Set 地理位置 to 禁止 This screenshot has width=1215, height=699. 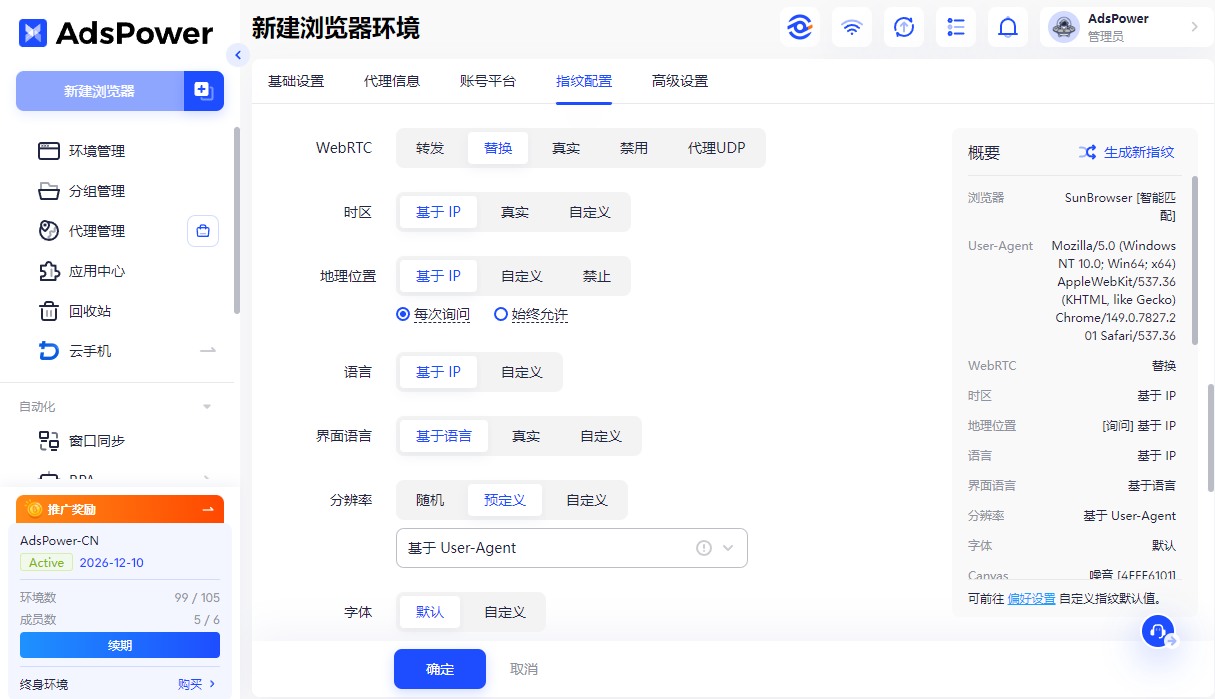pos(597,276)
